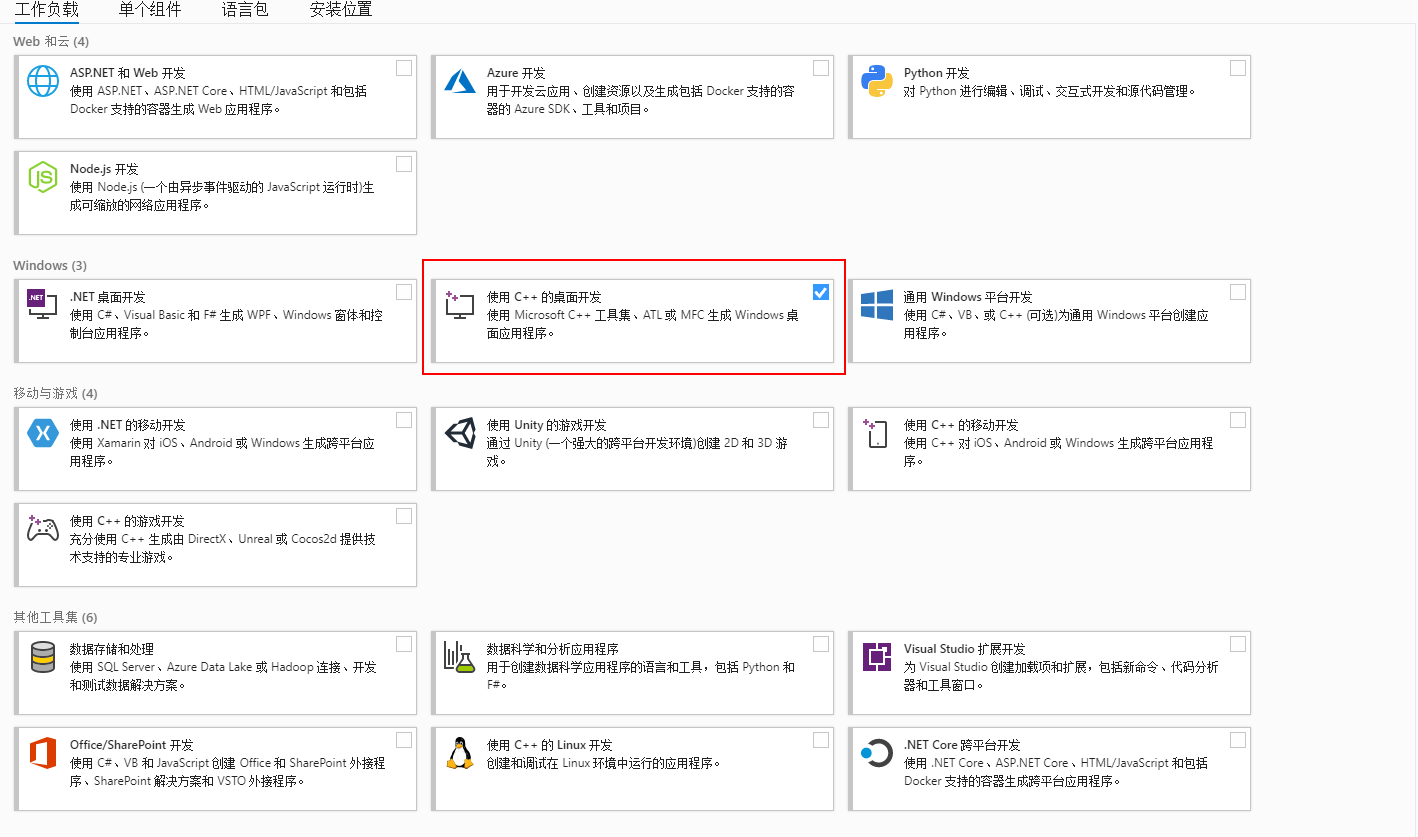Click the ASP.NET globe icon
This screenshot has width=1418, height=837.
[43, 81]
